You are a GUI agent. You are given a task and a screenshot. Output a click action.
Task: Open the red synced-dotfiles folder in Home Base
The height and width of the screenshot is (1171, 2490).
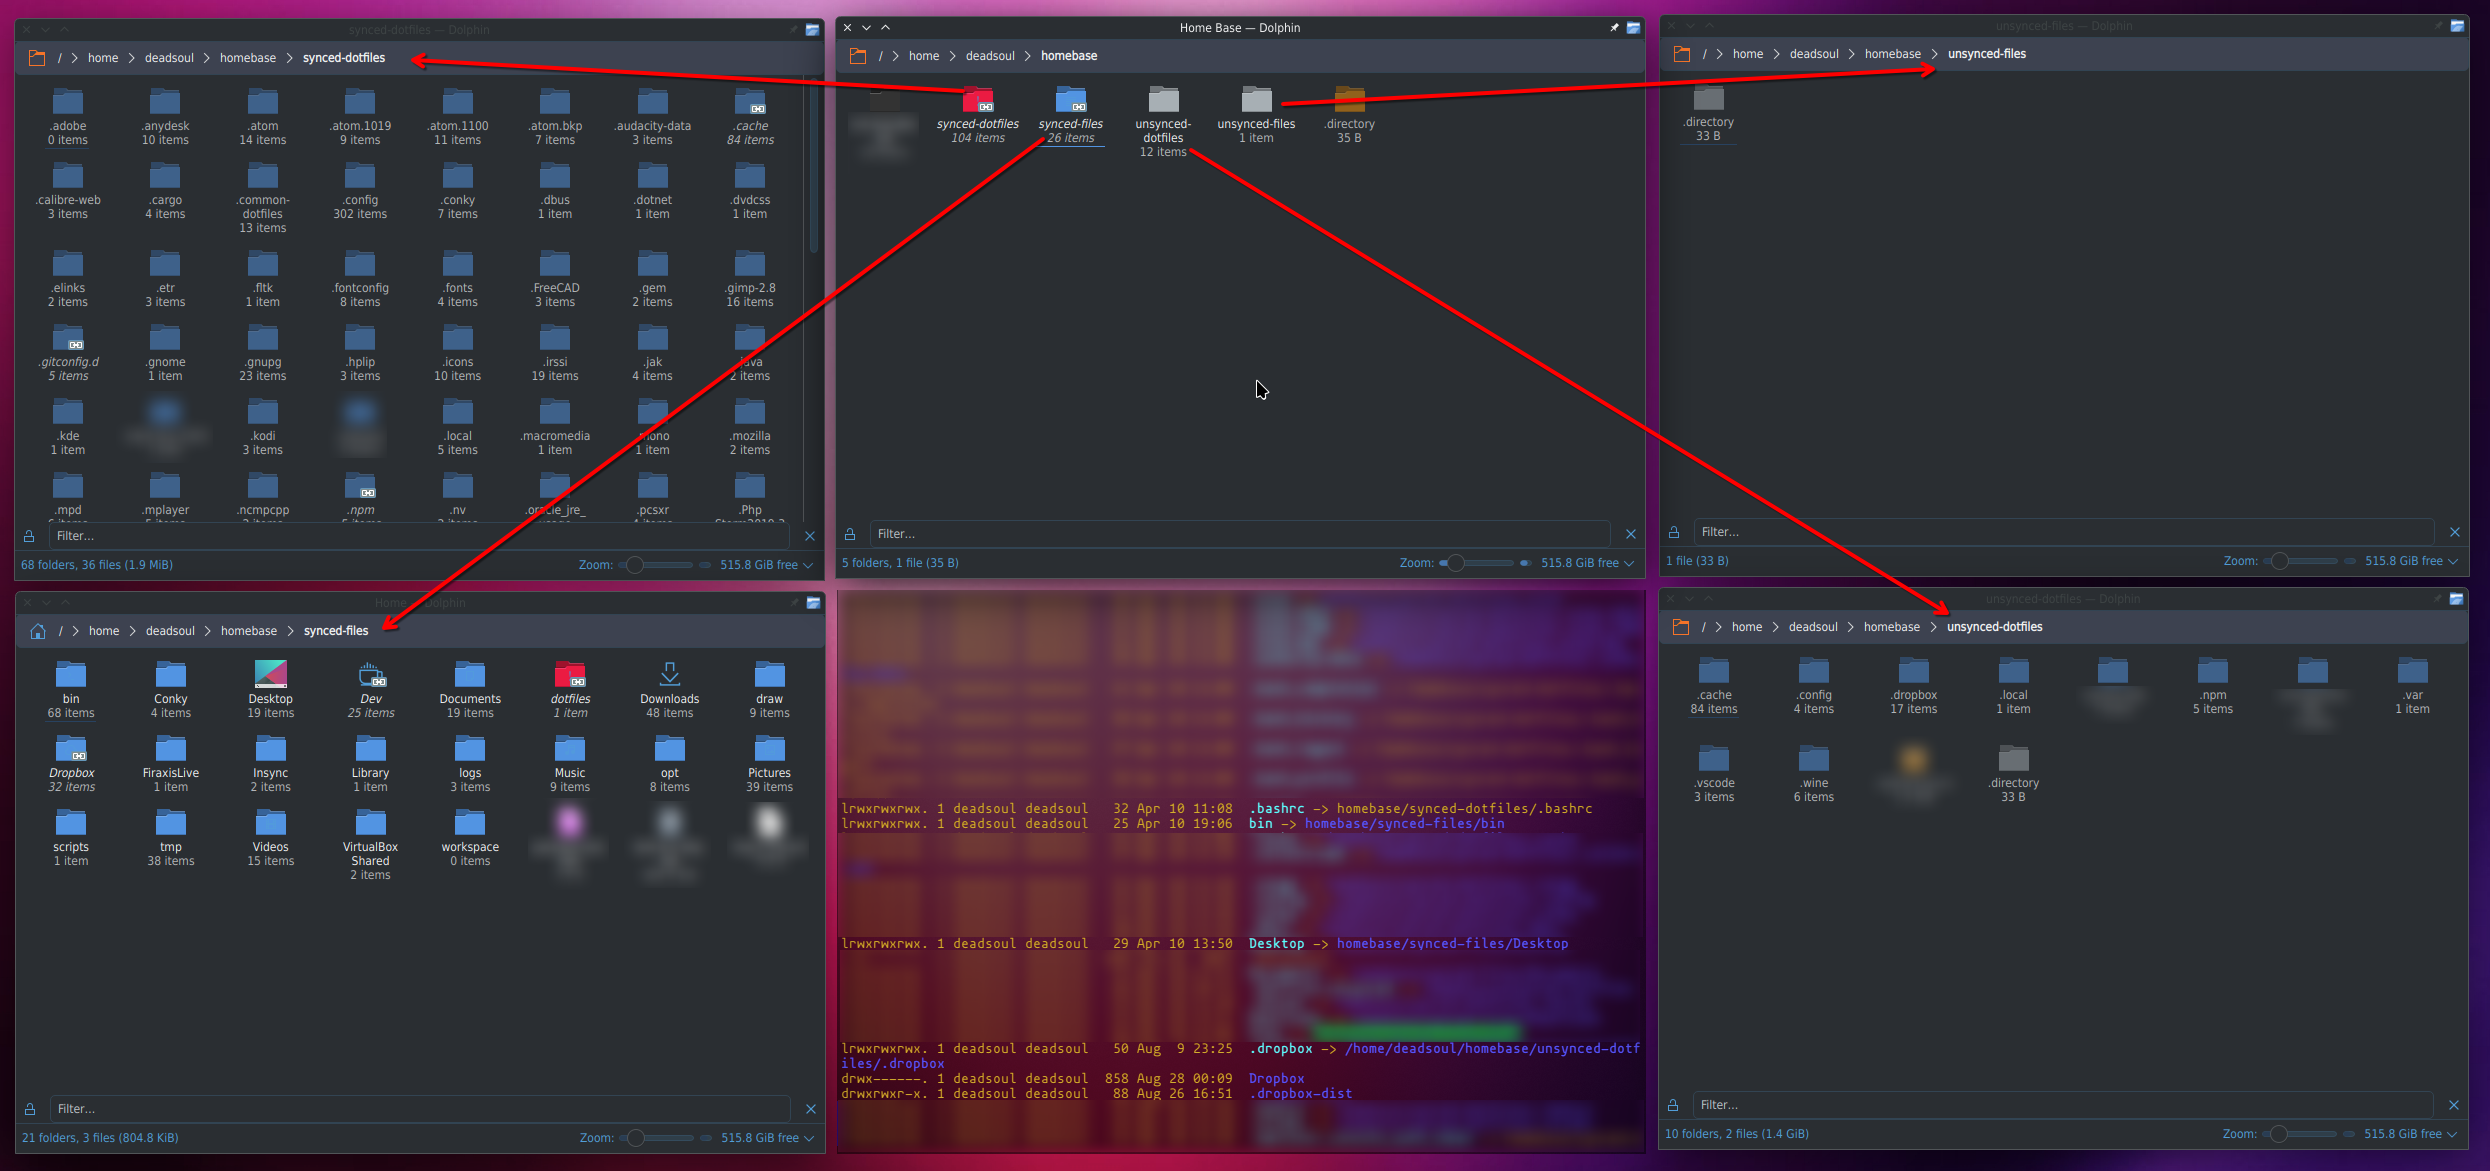977,101
